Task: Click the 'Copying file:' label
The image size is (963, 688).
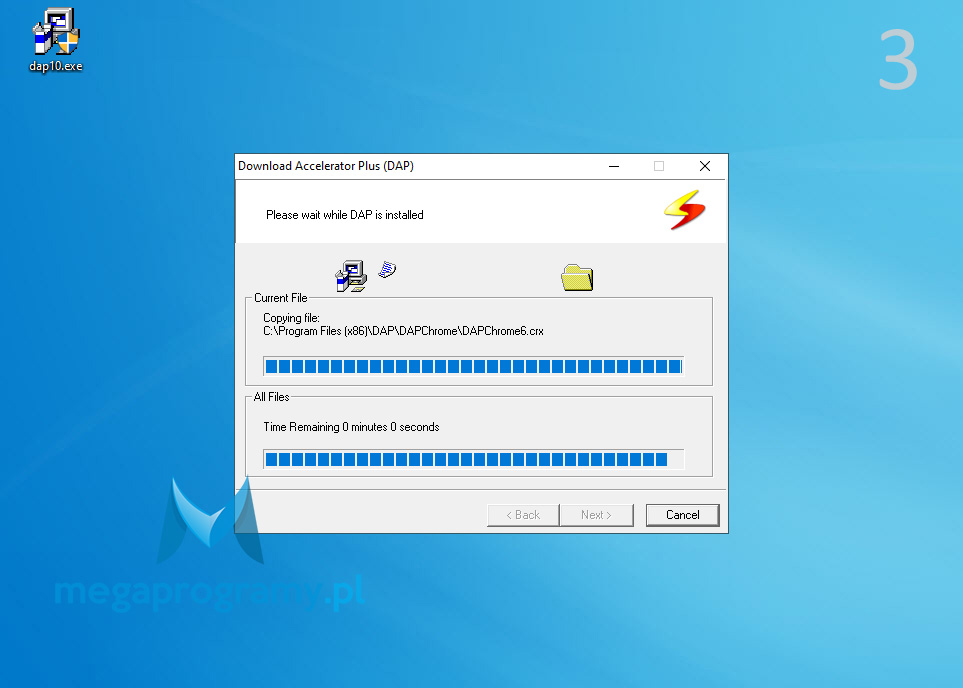Action: click(292, 318)
